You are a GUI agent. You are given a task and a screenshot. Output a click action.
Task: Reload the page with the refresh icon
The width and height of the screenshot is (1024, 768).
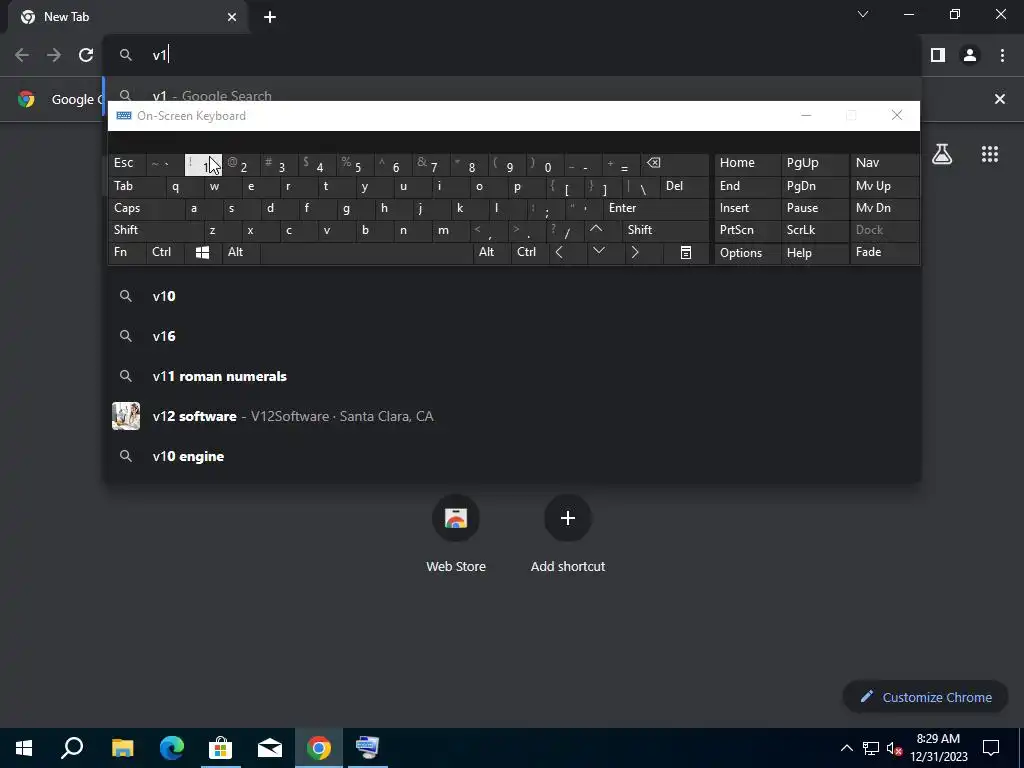[x=86, y=55]
